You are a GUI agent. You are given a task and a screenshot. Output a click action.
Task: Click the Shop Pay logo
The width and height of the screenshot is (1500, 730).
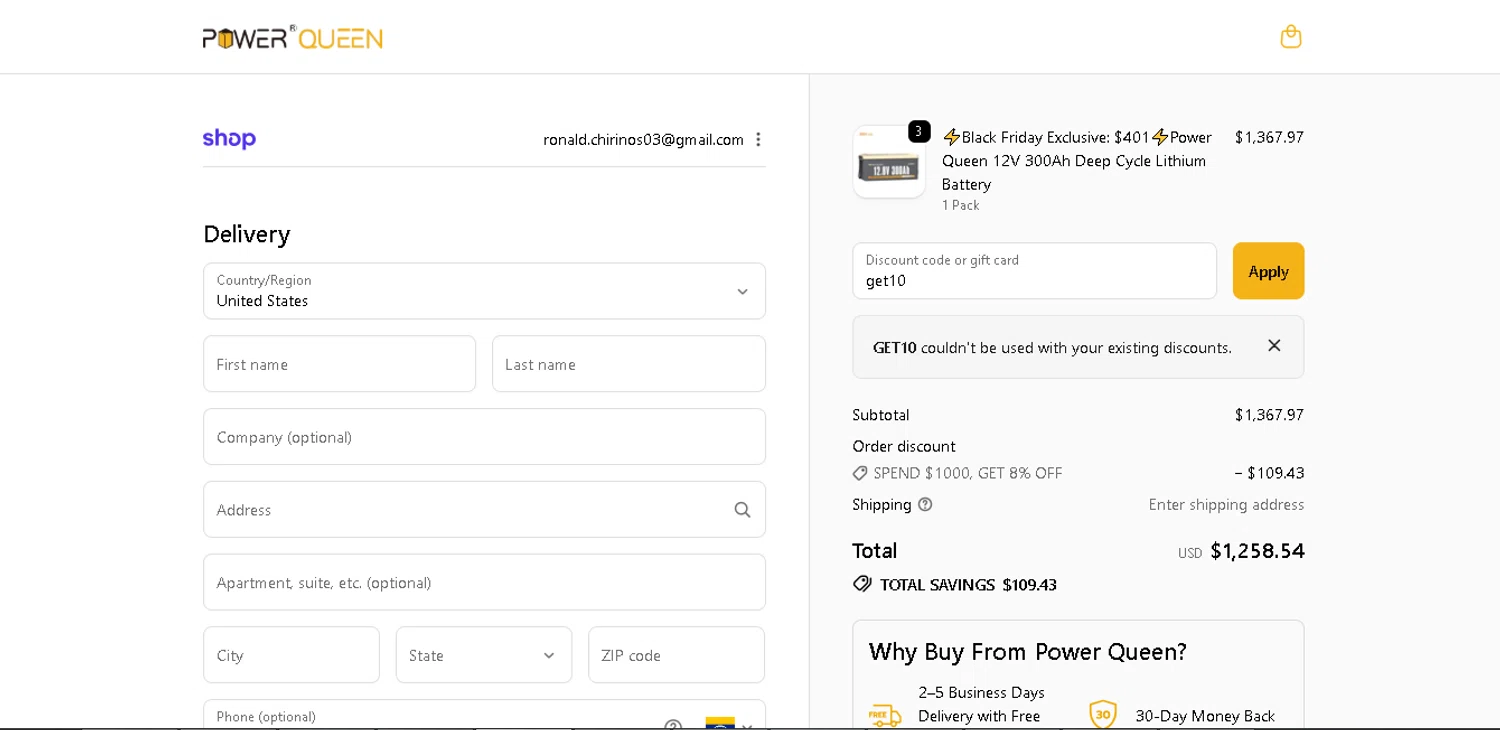point(229,139)
